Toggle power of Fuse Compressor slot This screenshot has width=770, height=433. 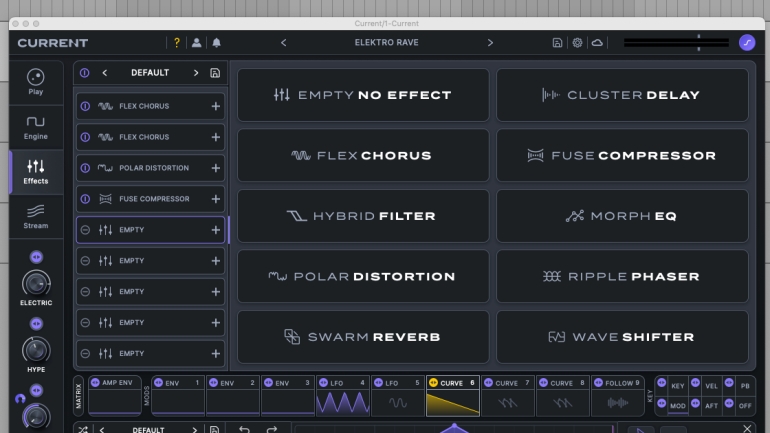[85, 199]
